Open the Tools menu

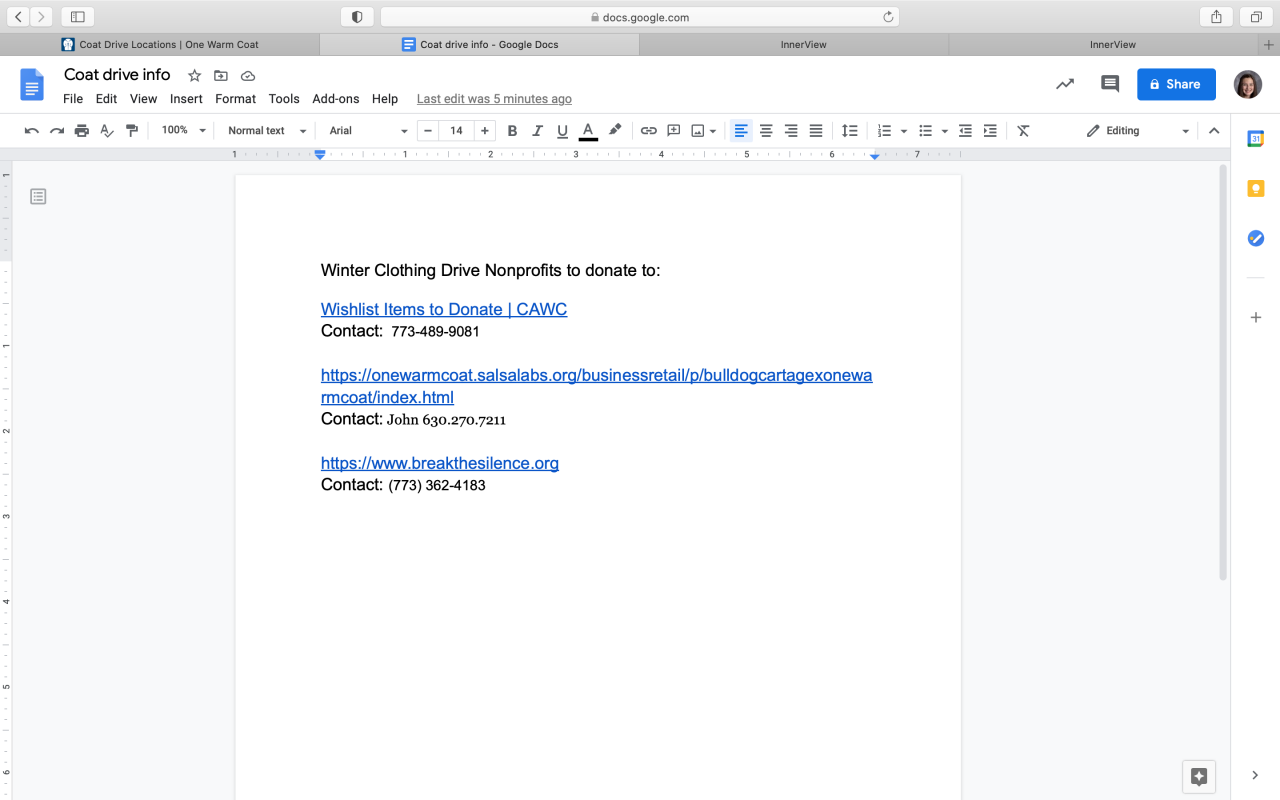tap(284, 99)
